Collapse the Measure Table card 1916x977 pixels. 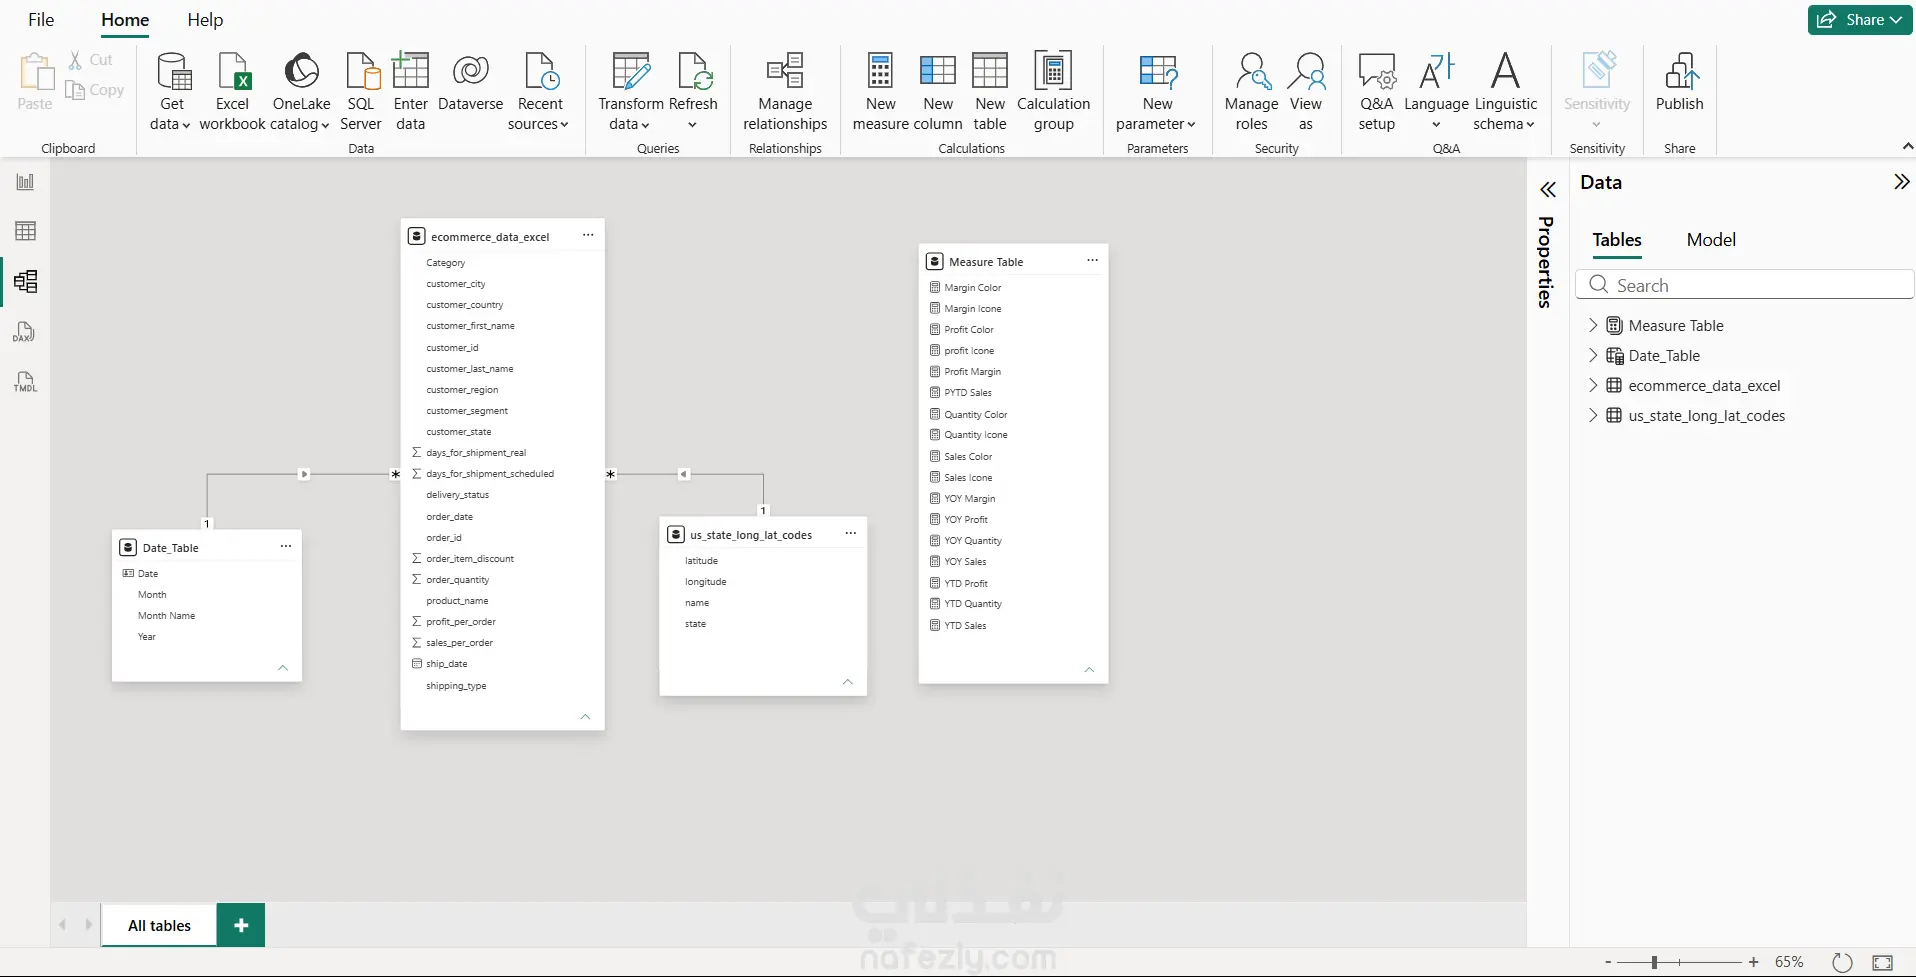pos(1090,670)
